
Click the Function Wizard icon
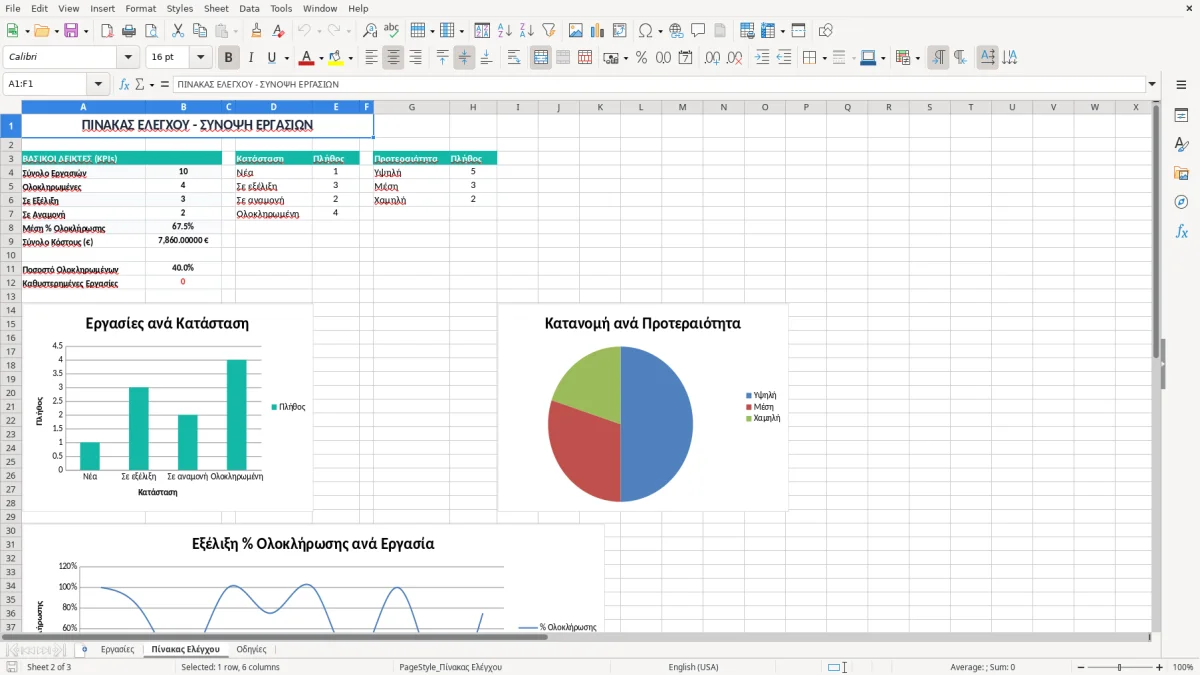point(124,84)
